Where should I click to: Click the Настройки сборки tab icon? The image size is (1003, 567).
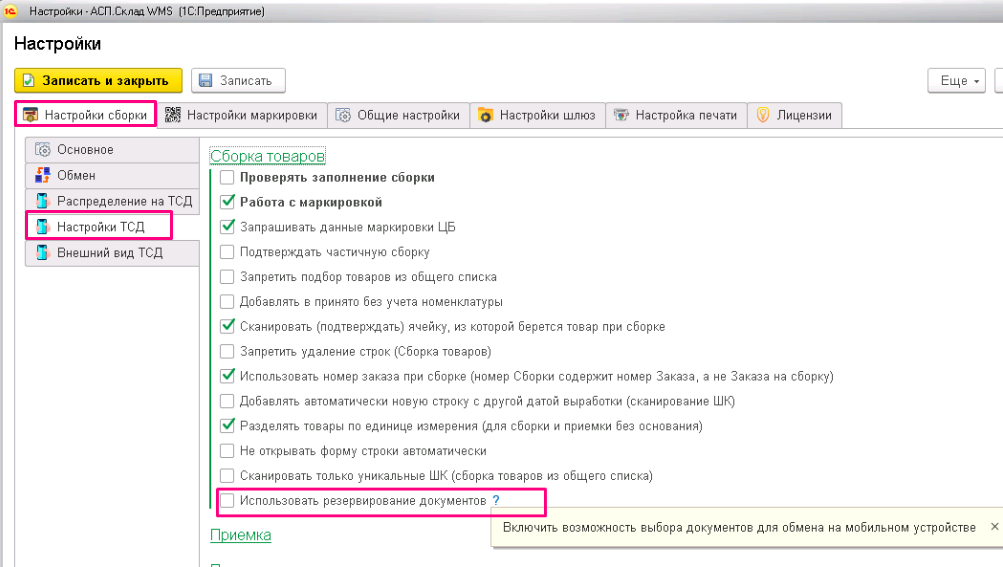[x=30, y=115]
